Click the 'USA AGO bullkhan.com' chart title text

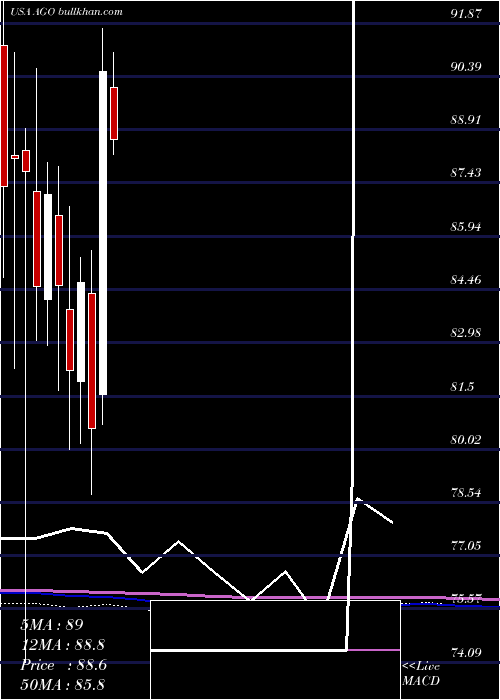click(66, 12)
